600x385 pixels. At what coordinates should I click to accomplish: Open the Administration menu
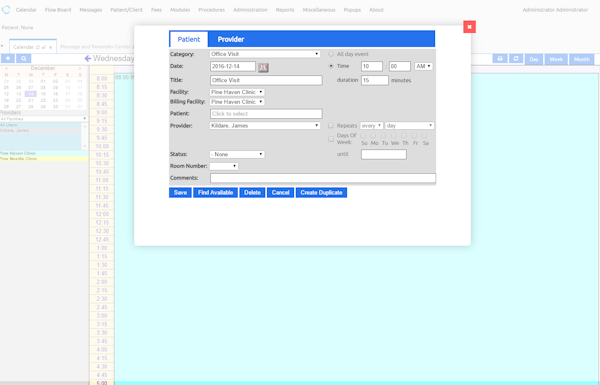(250, 10)
